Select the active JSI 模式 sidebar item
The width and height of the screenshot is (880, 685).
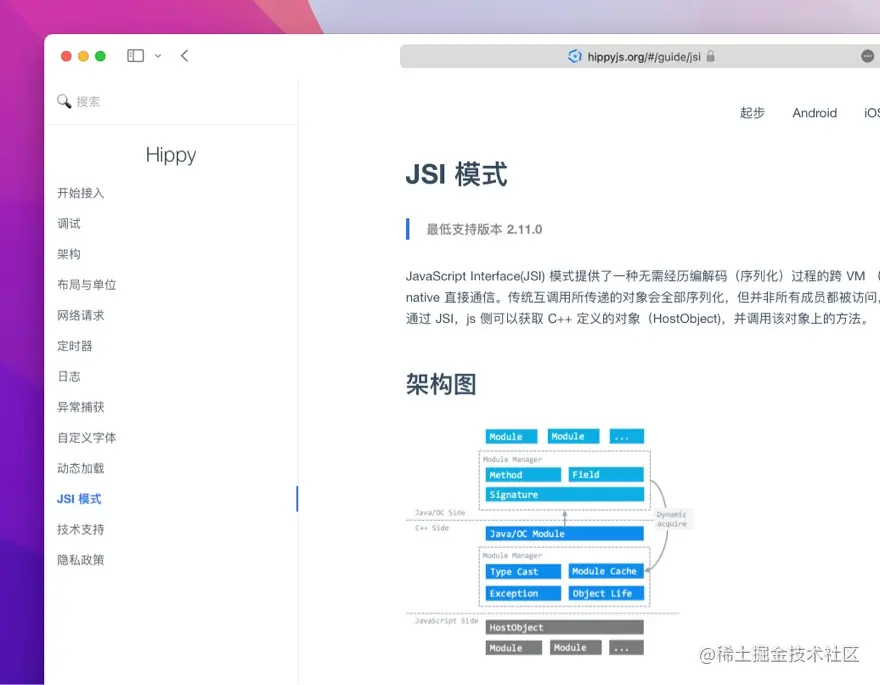[x=79, y=499]
